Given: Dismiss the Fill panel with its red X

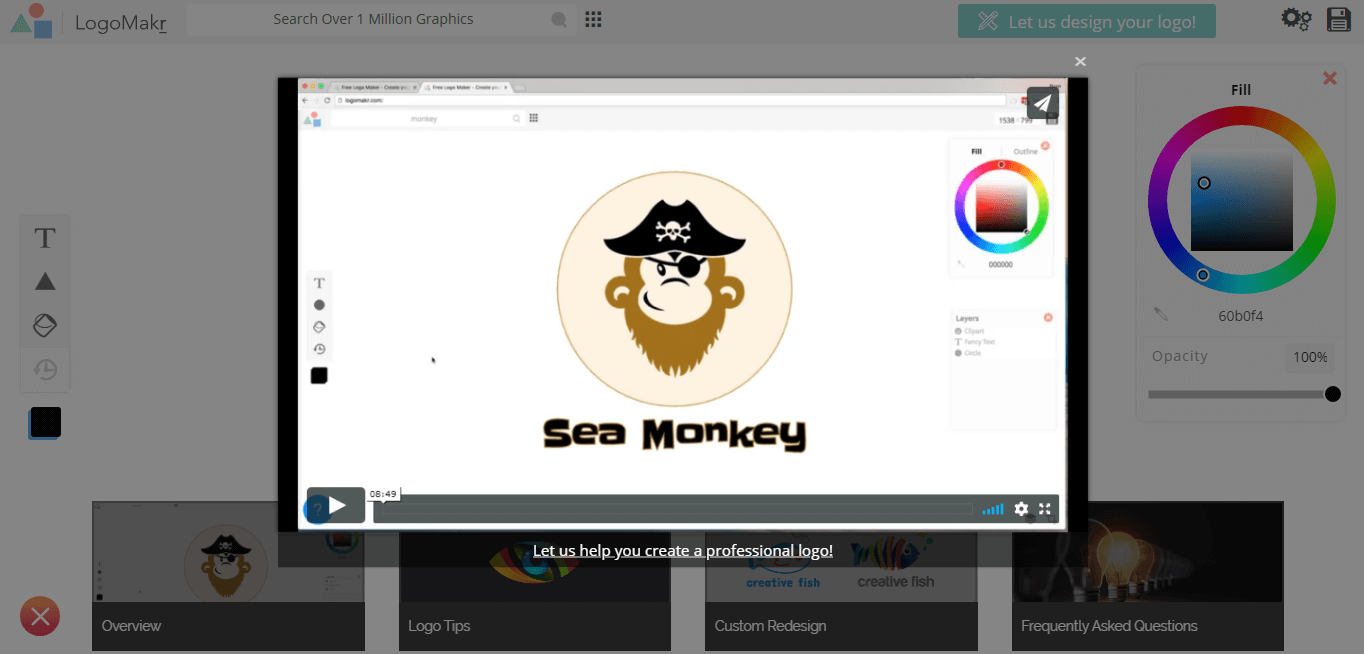Looking at the screenshot, I should (x=1329, y=77).
